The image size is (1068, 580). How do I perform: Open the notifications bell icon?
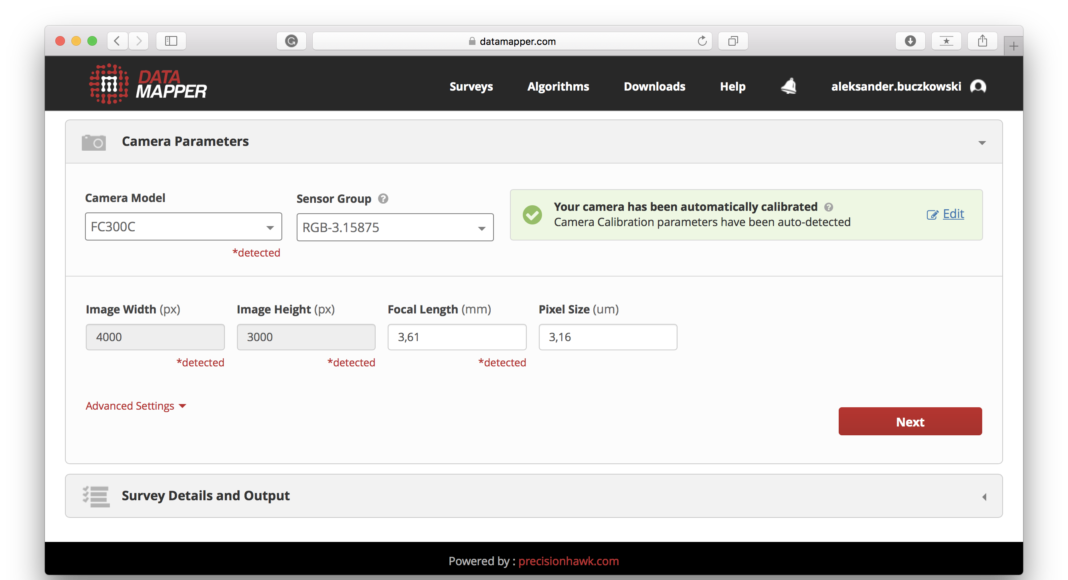pyautogui.click(x=789, y=87)
